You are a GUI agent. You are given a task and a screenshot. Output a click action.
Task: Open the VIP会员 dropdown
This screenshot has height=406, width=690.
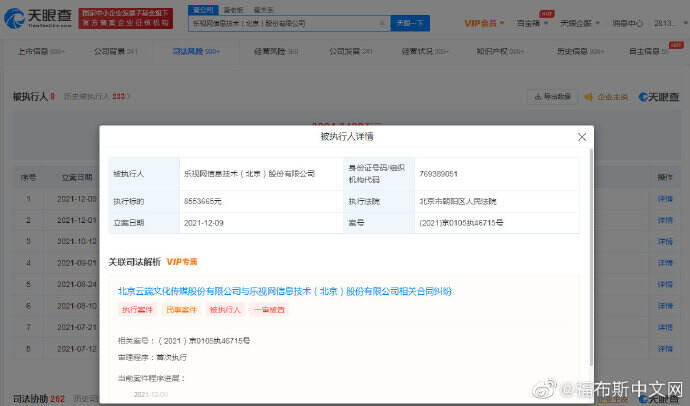484,23
